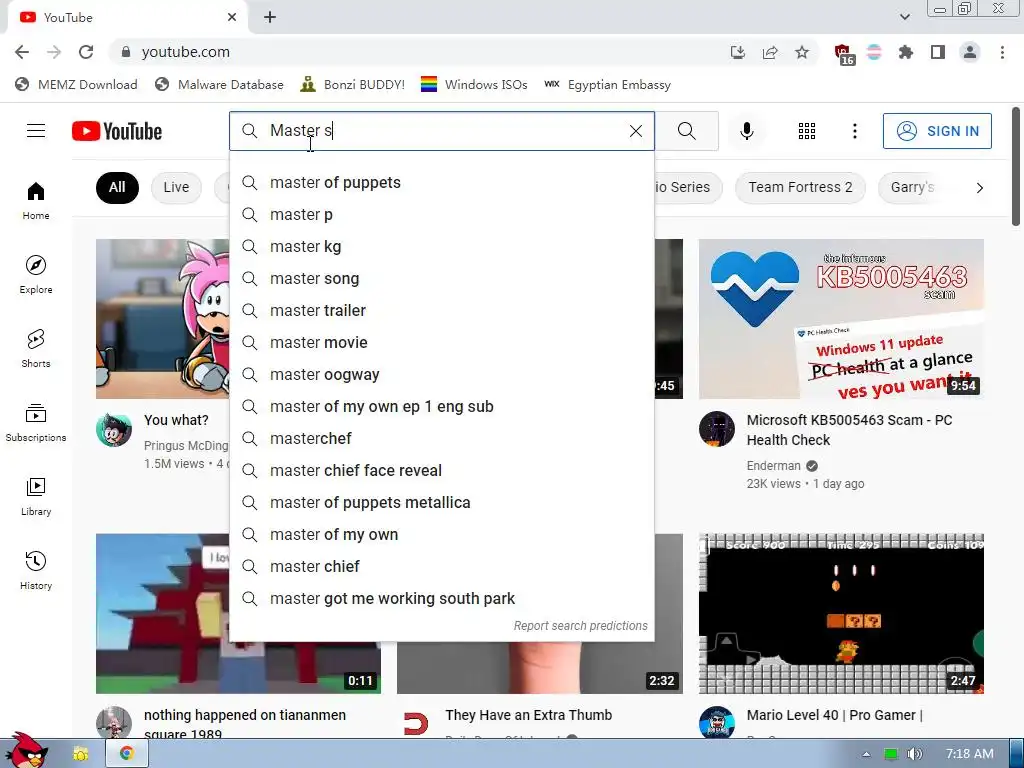The height and width of the screenshot is (768, 1024).
Task: Open the Extensions puzzle icon
Action: [906, 52]
